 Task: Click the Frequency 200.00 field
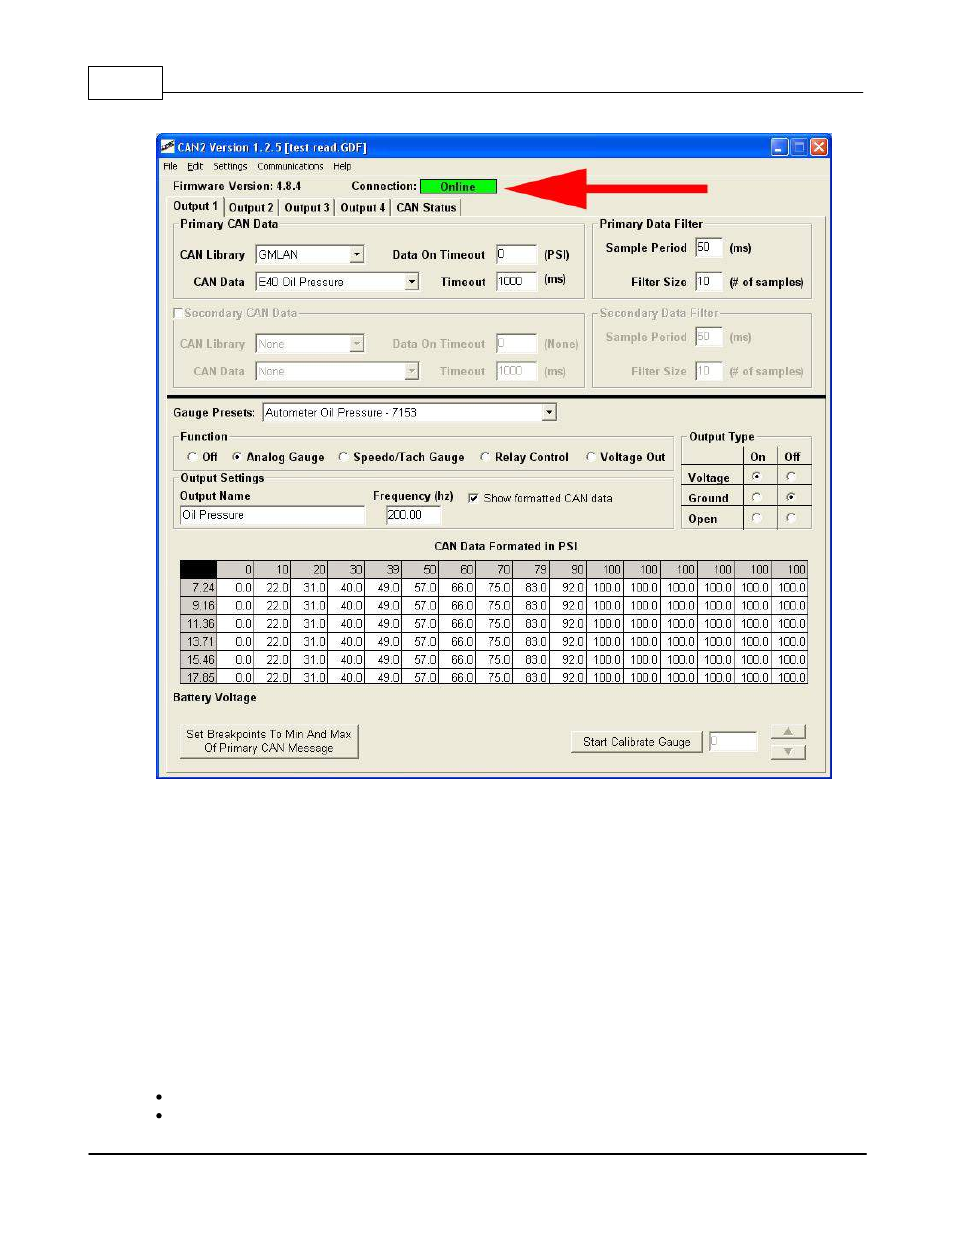point(413,515)
